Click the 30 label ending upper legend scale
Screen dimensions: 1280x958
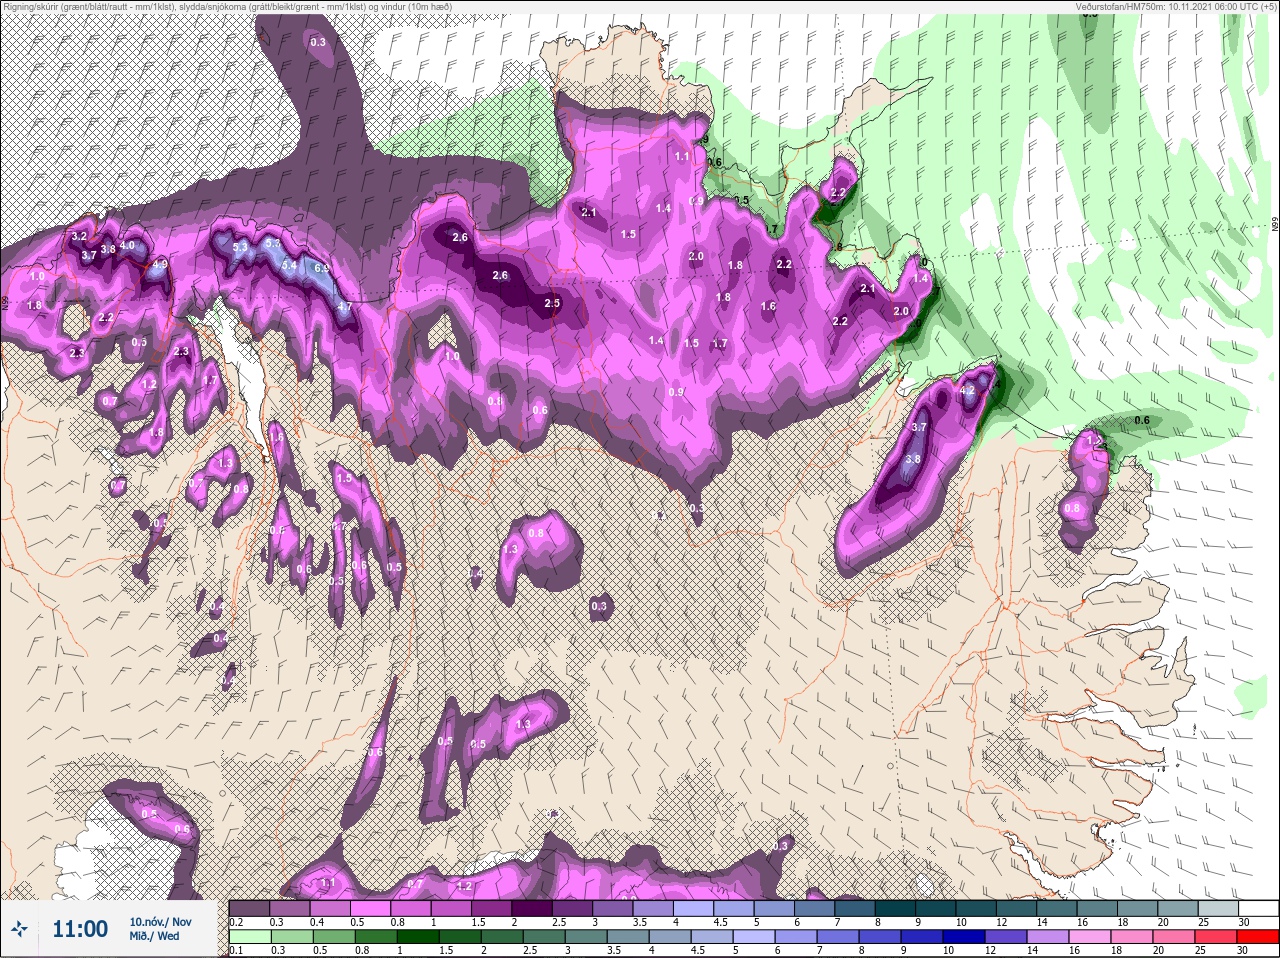pos(1244,921)
